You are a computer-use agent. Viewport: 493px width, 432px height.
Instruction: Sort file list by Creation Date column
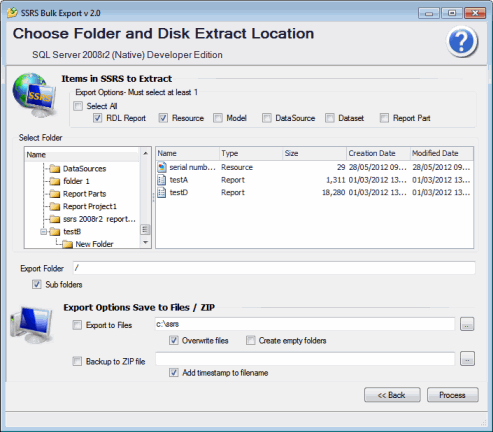(x=378, y=153)
